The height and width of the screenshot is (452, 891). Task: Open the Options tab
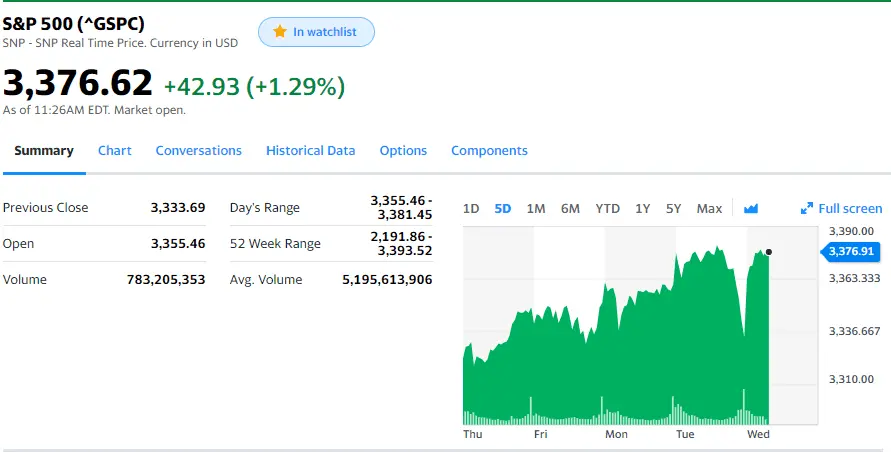403,151
